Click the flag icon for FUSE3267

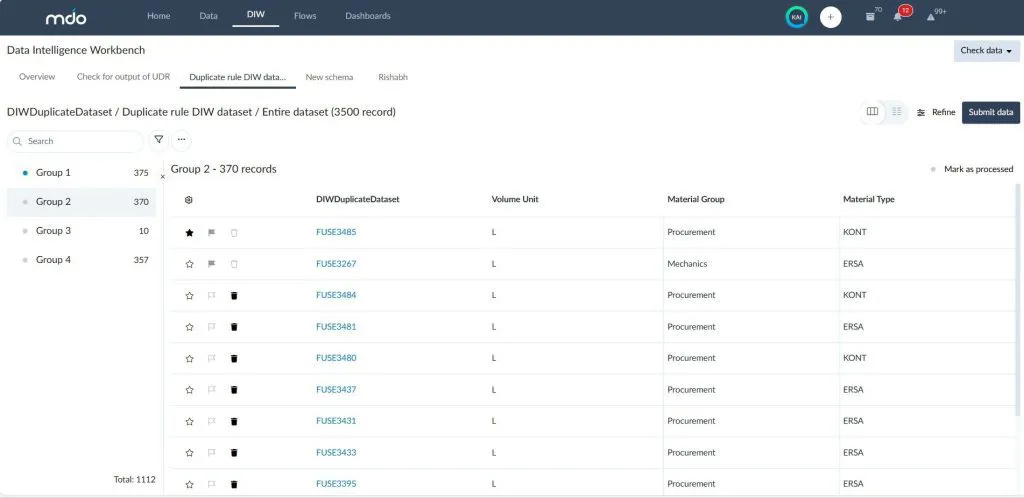tap(211, 264)
